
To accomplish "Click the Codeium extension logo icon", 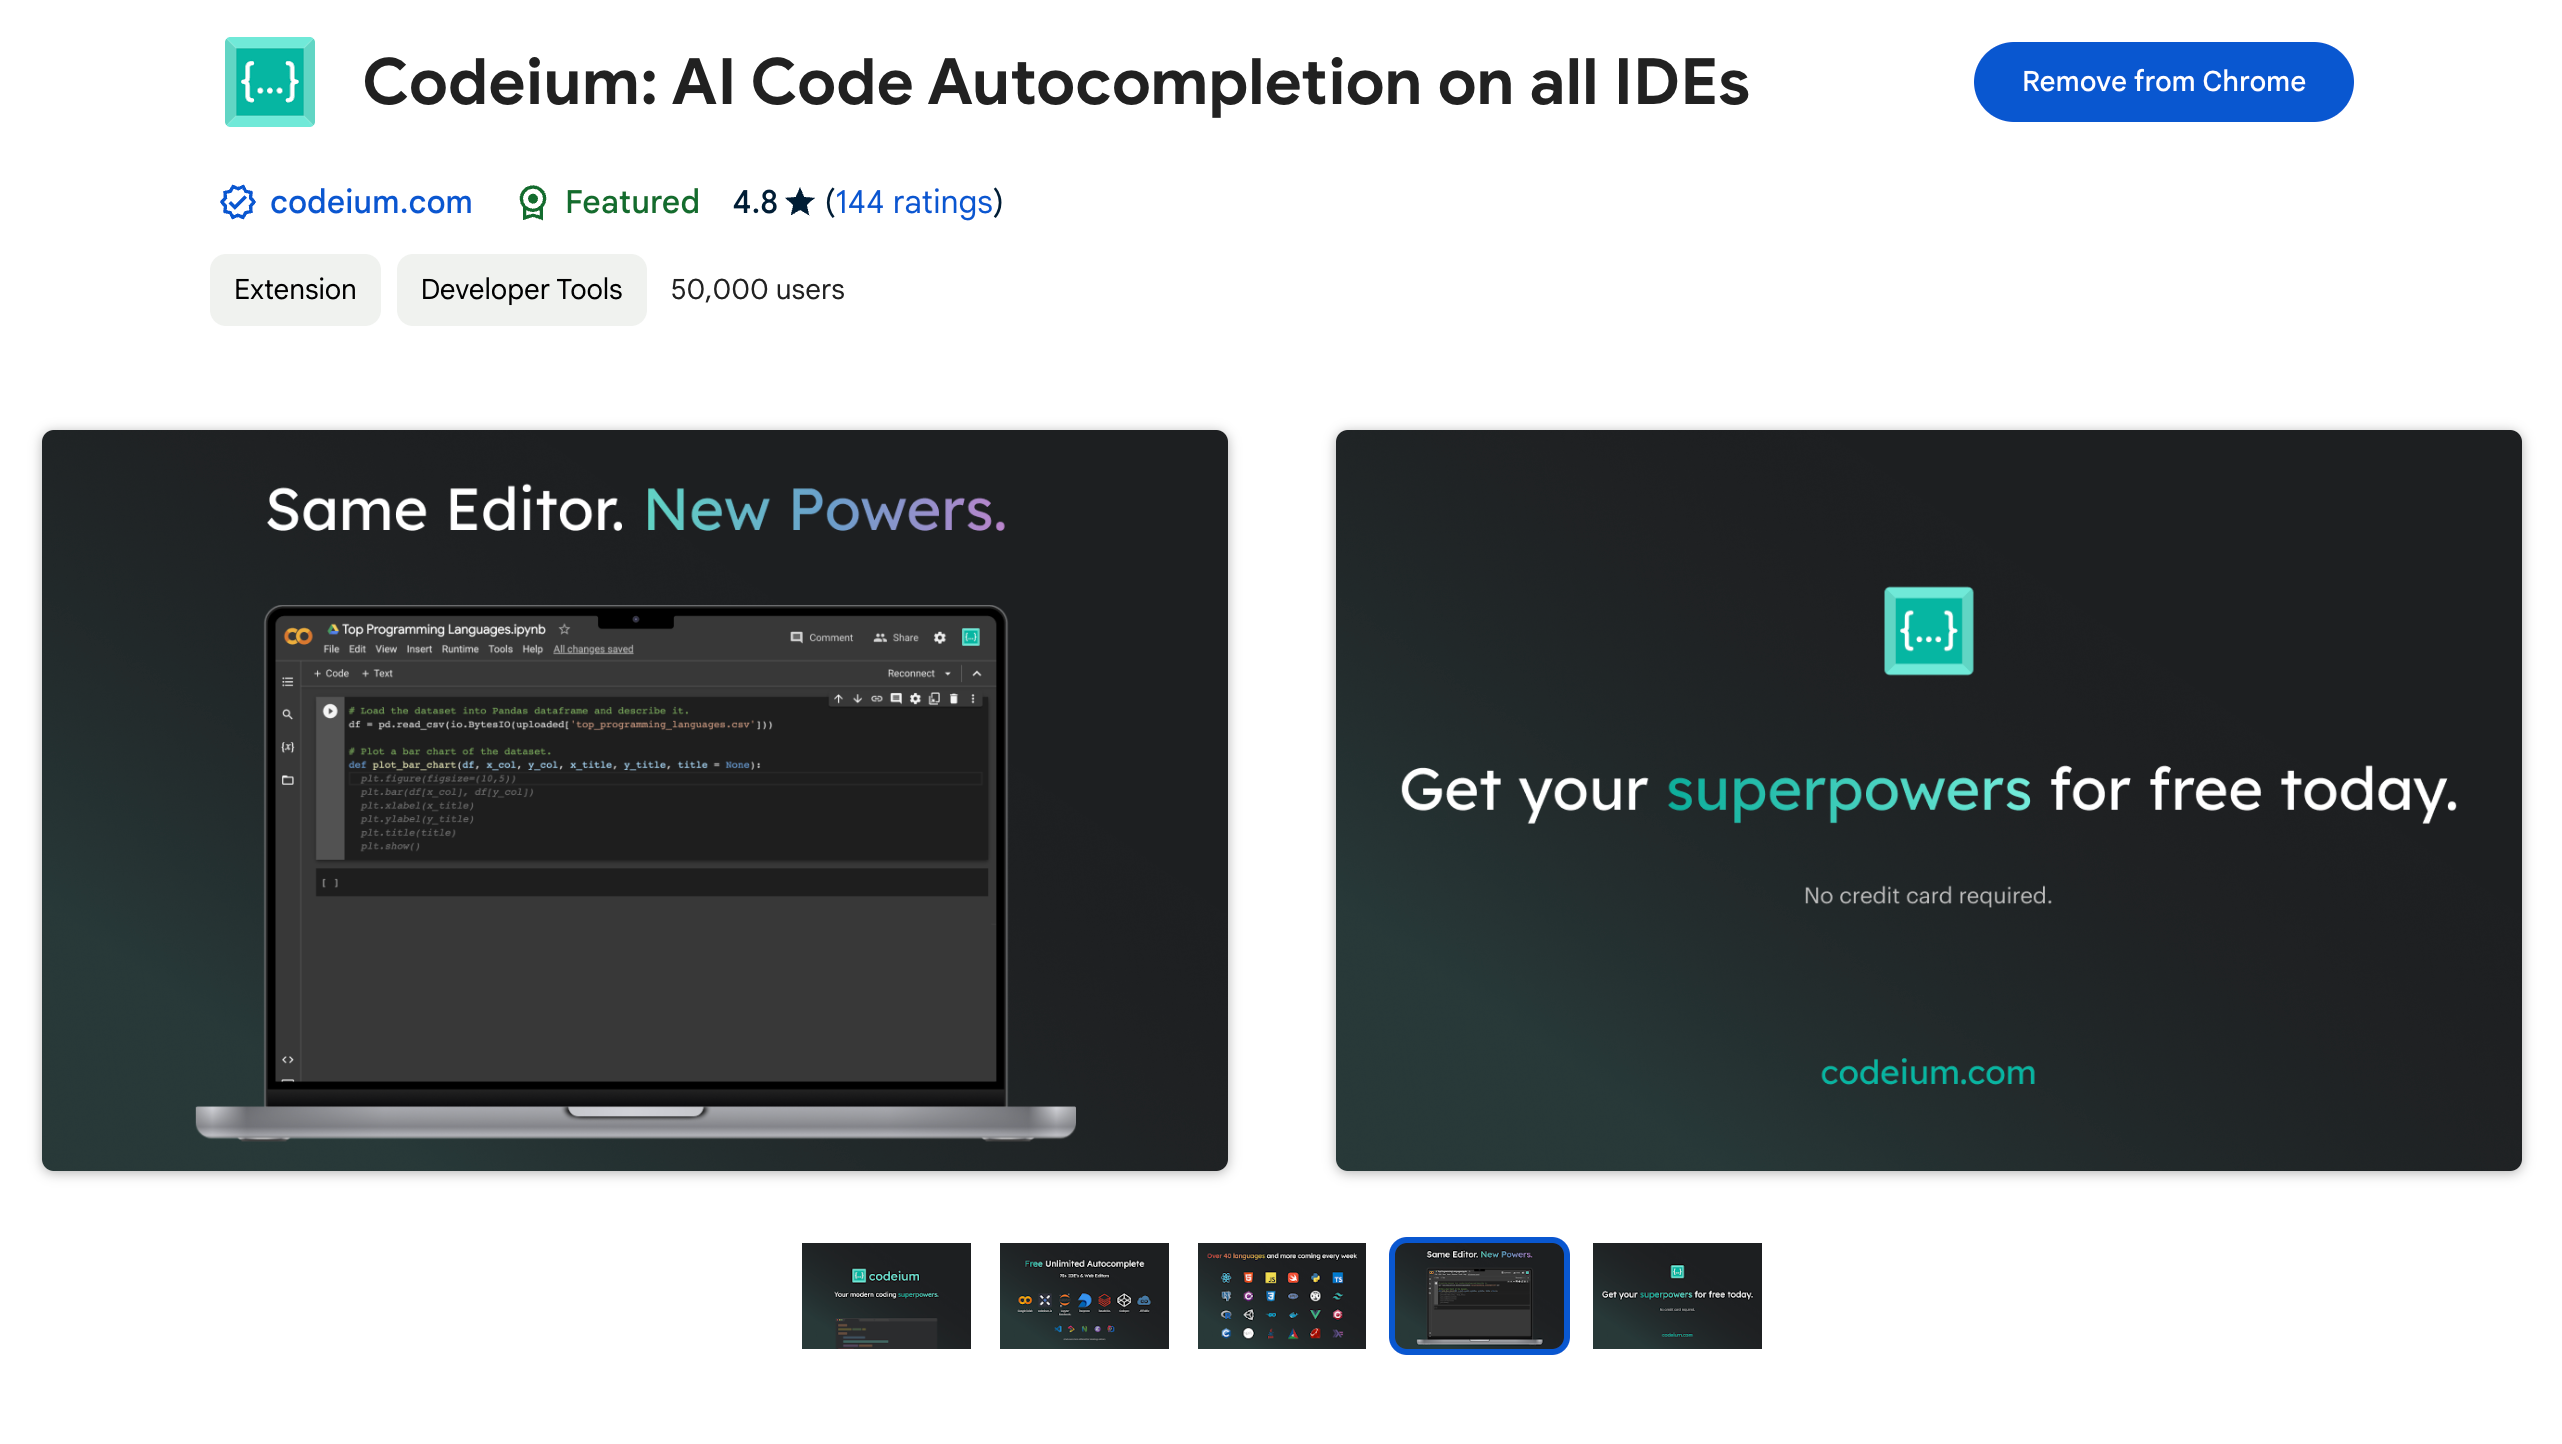I will 269,81.
